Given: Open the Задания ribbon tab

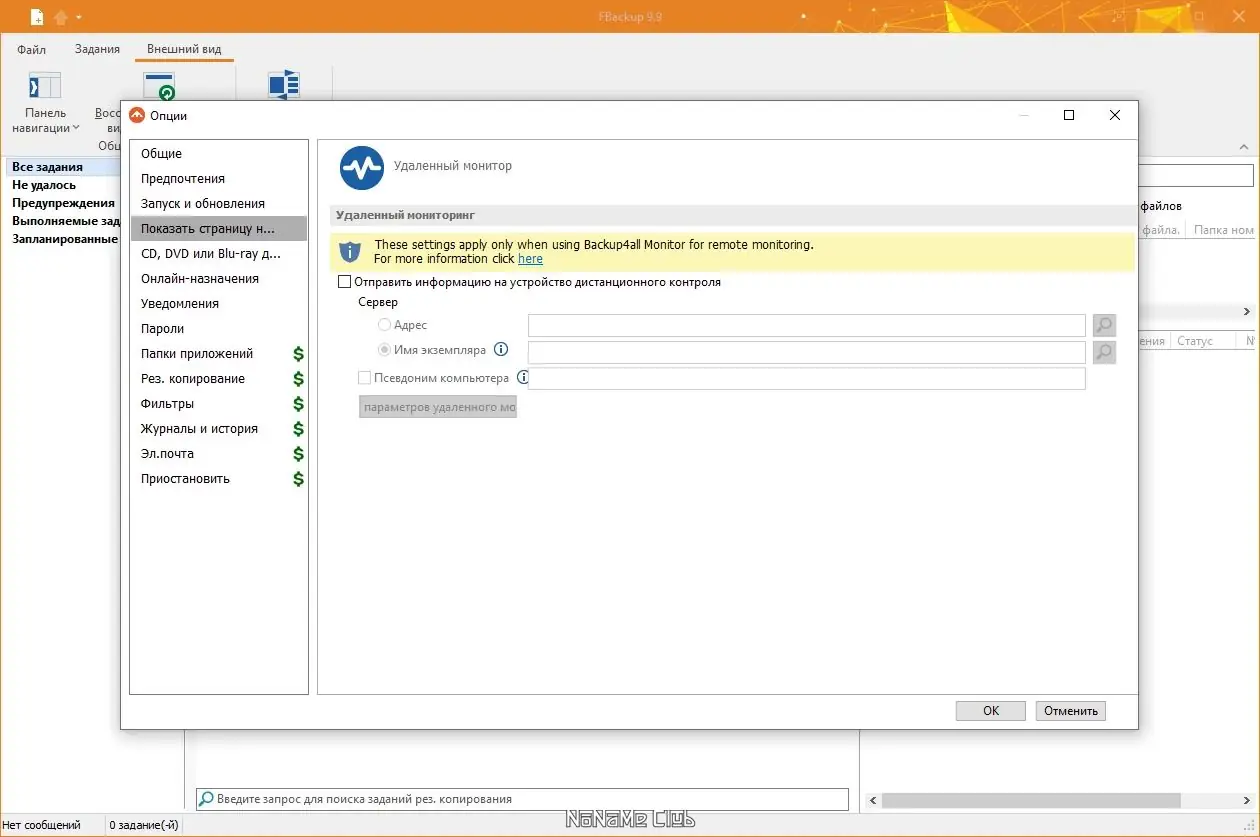Looking at the screenshot, I should point(97,49).
